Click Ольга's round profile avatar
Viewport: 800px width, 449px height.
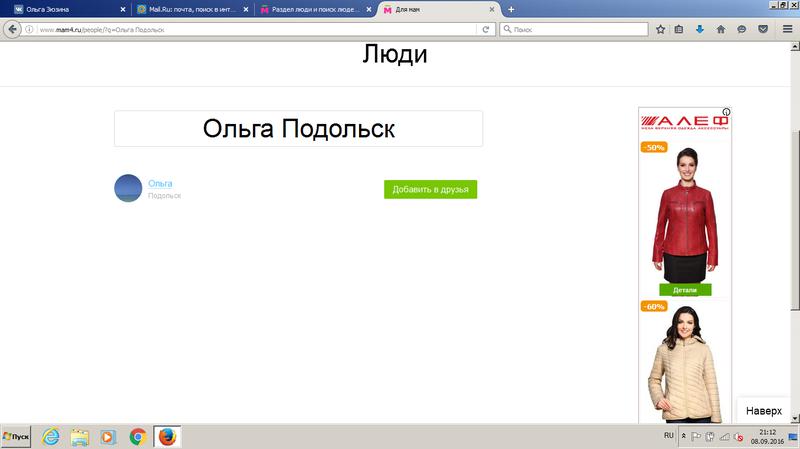[x=128, y=188]
